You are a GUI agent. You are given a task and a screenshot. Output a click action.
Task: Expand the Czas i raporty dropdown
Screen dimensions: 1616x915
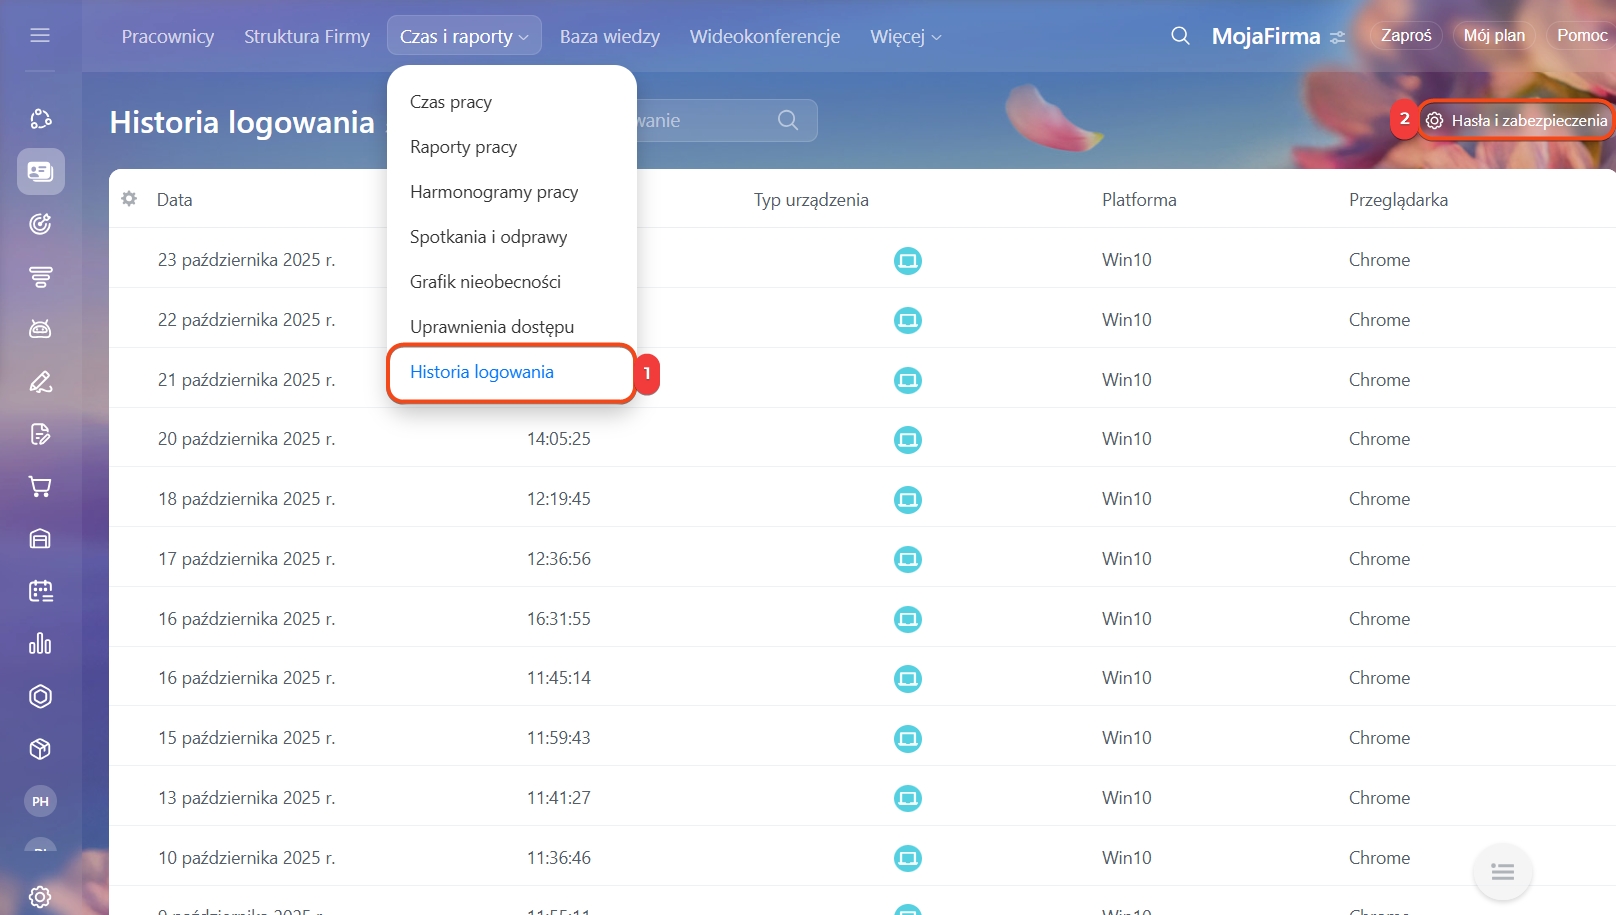[464, 36]
